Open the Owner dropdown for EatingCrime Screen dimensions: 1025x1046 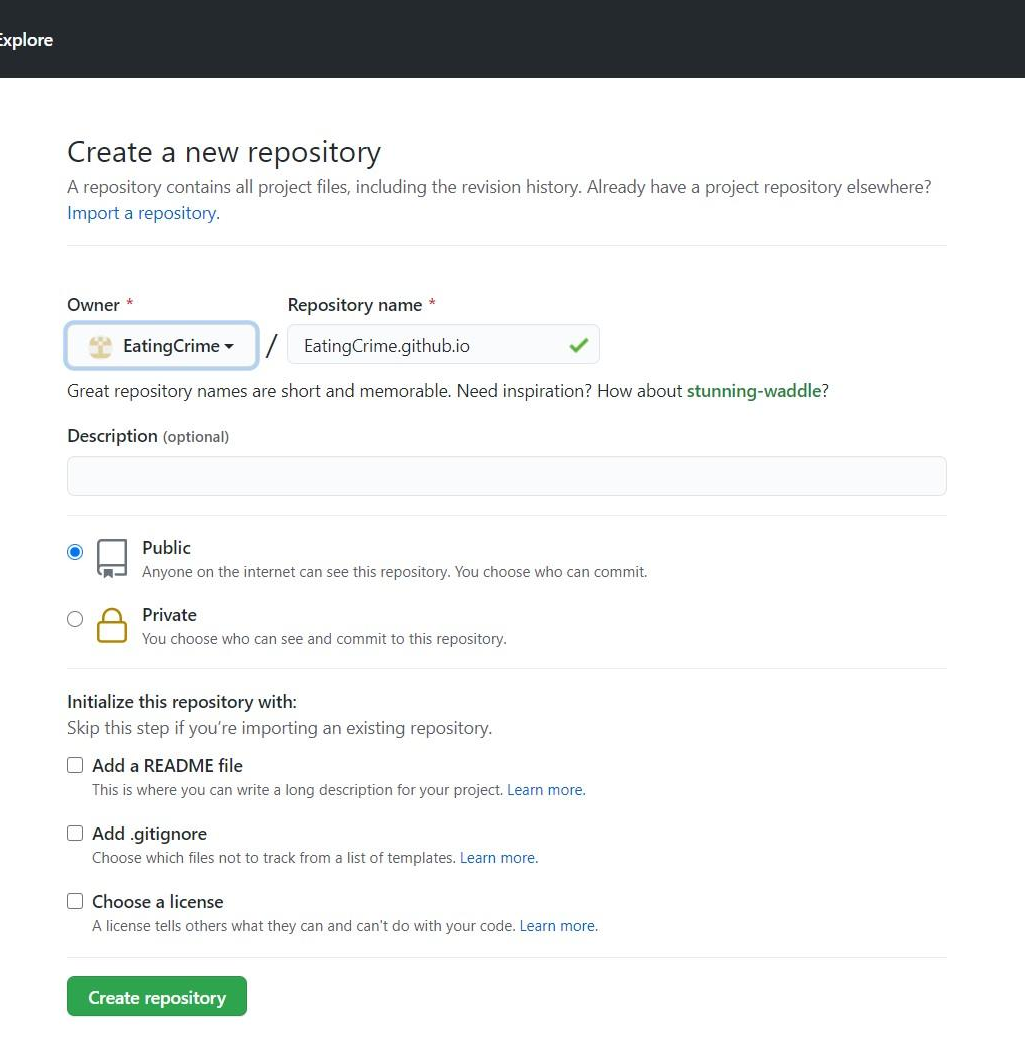(x=162, y=346)
